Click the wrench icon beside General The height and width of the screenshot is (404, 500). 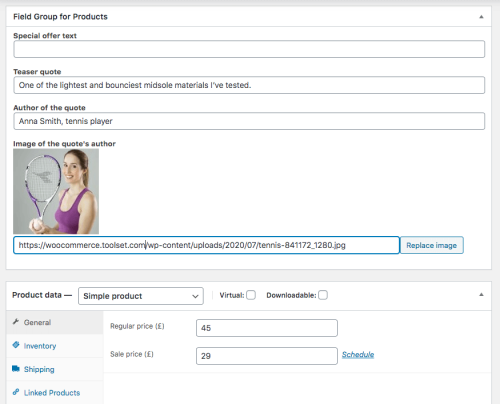[16, 322]
